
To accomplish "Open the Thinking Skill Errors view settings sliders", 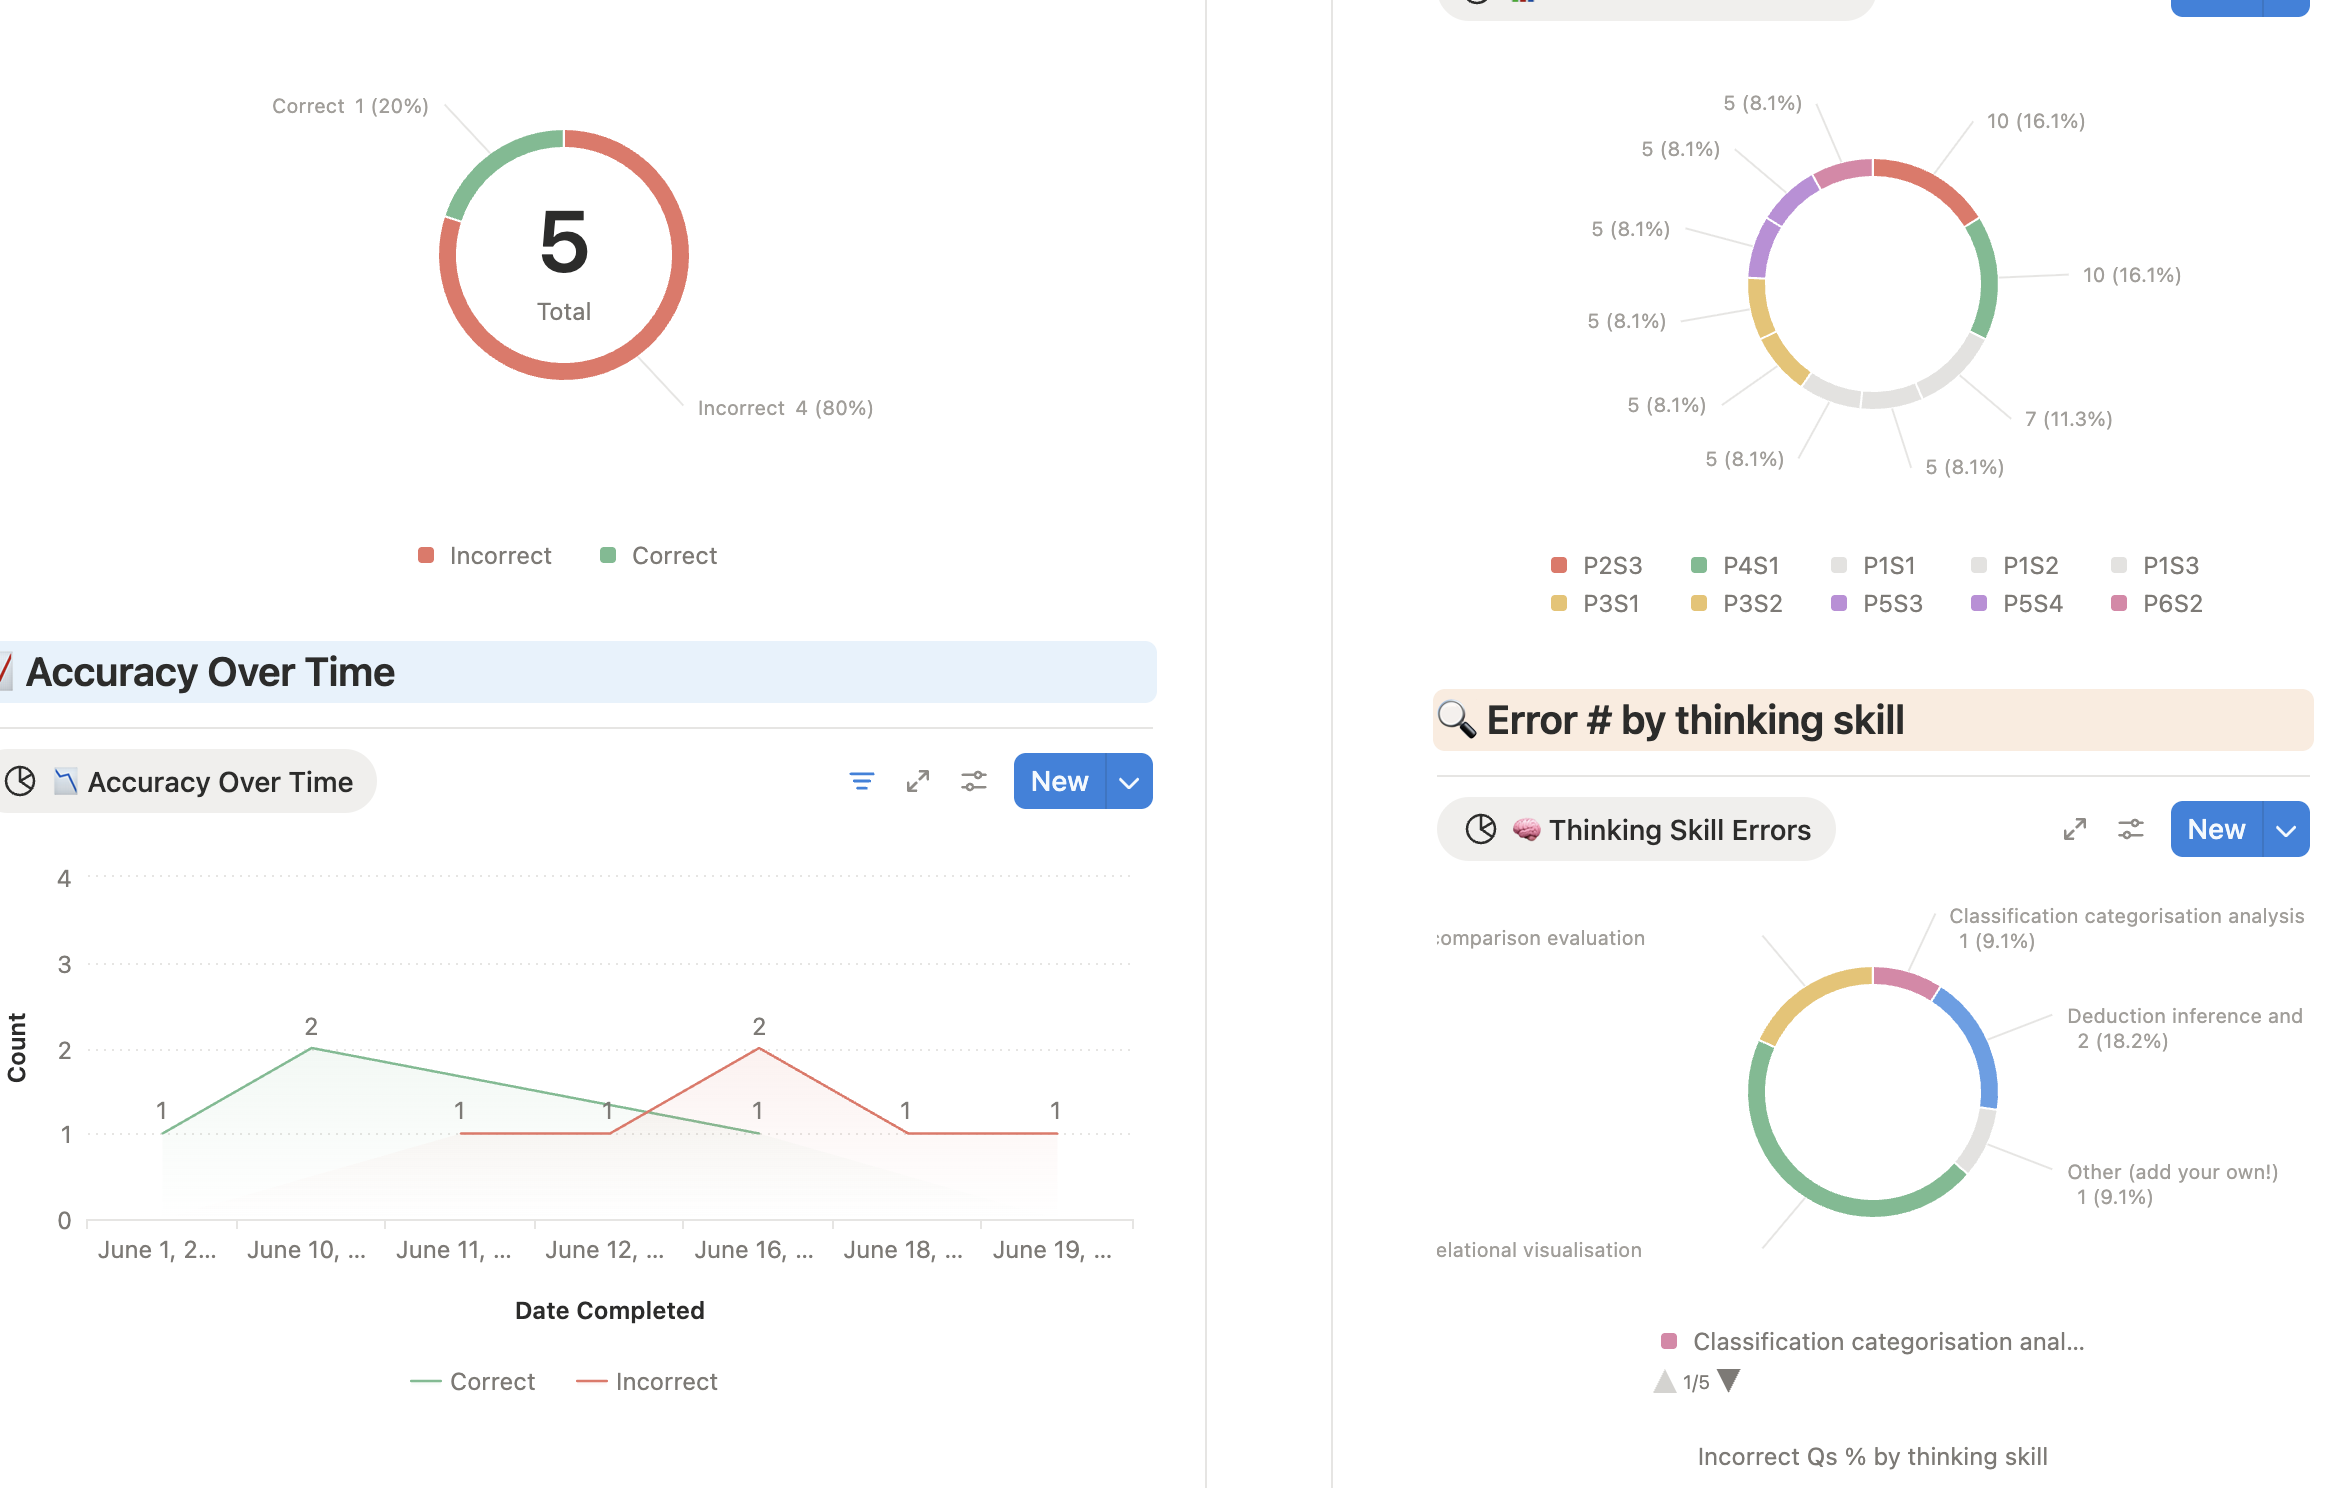I will (2131, 829).
